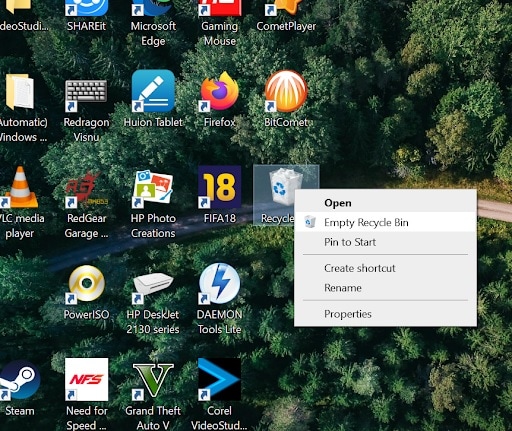The height and width of the screenshot is (431, 512).
Task: Select the Gaming Mouse shortcut icon
Action: pos(220,8)
